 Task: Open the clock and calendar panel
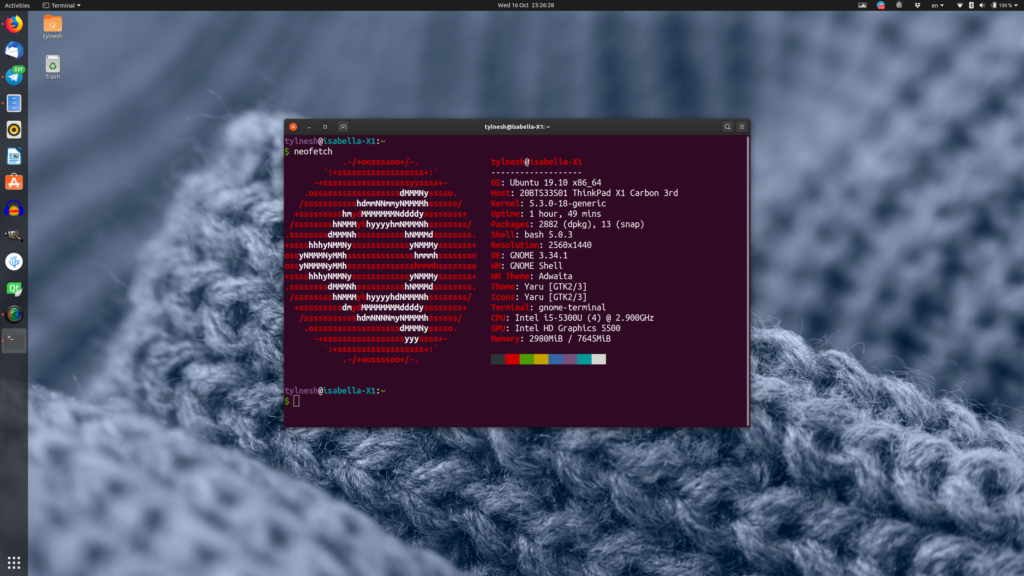click(x=526, y=5)
